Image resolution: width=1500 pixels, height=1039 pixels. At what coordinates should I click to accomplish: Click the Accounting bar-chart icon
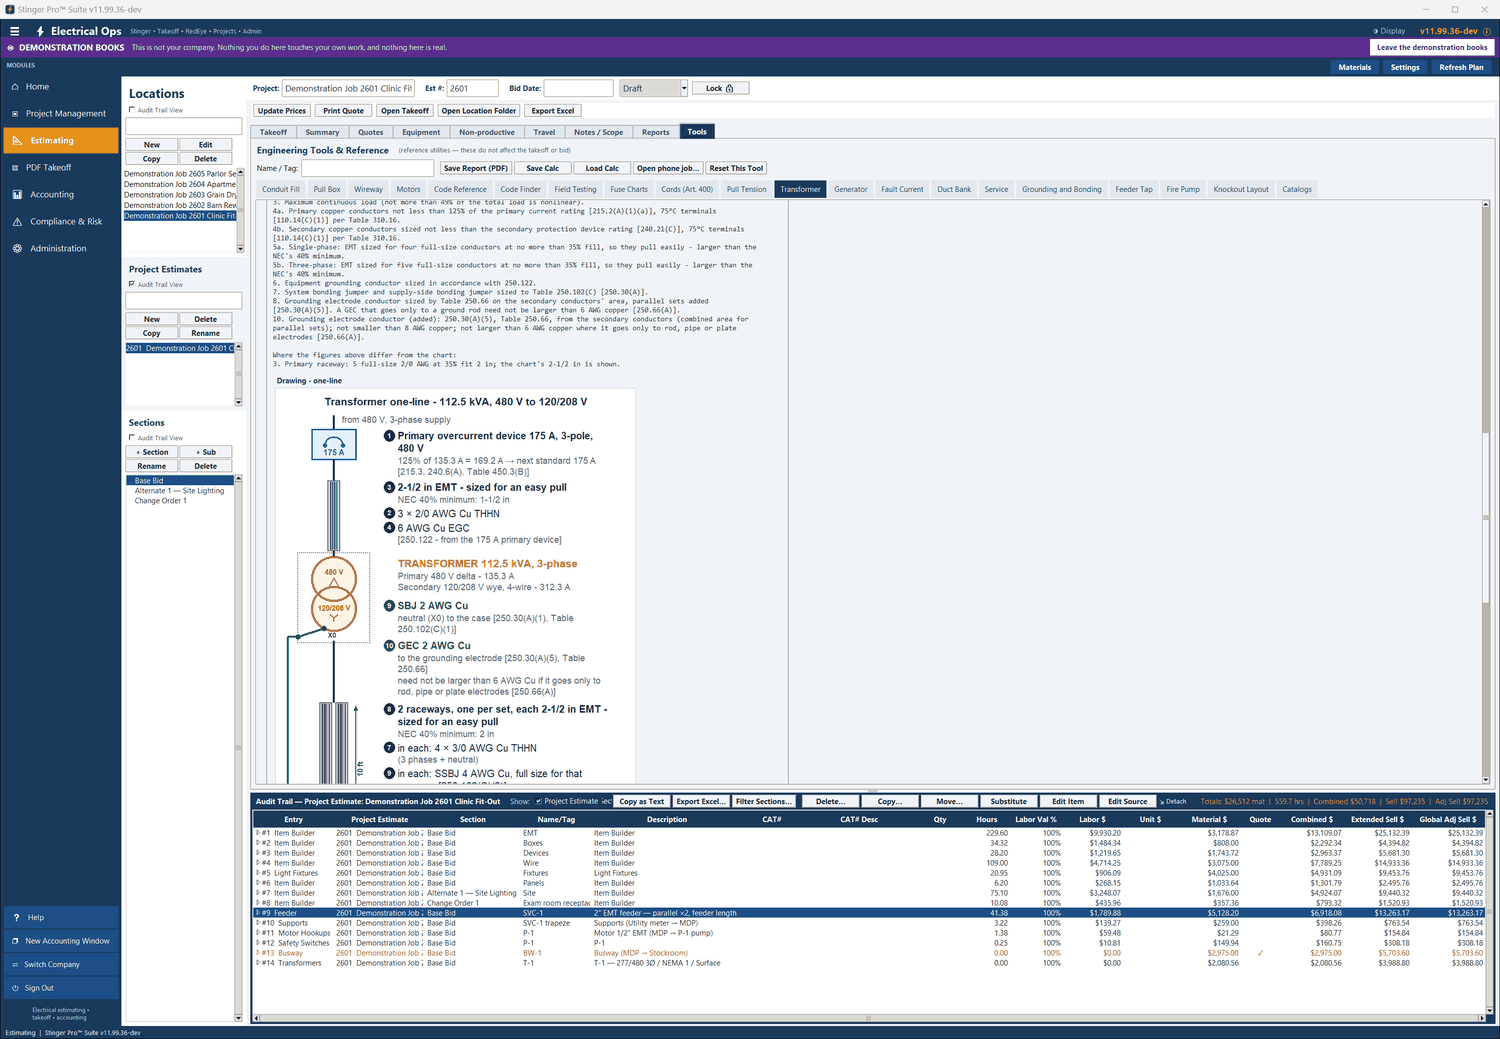(x=17, y=195)
